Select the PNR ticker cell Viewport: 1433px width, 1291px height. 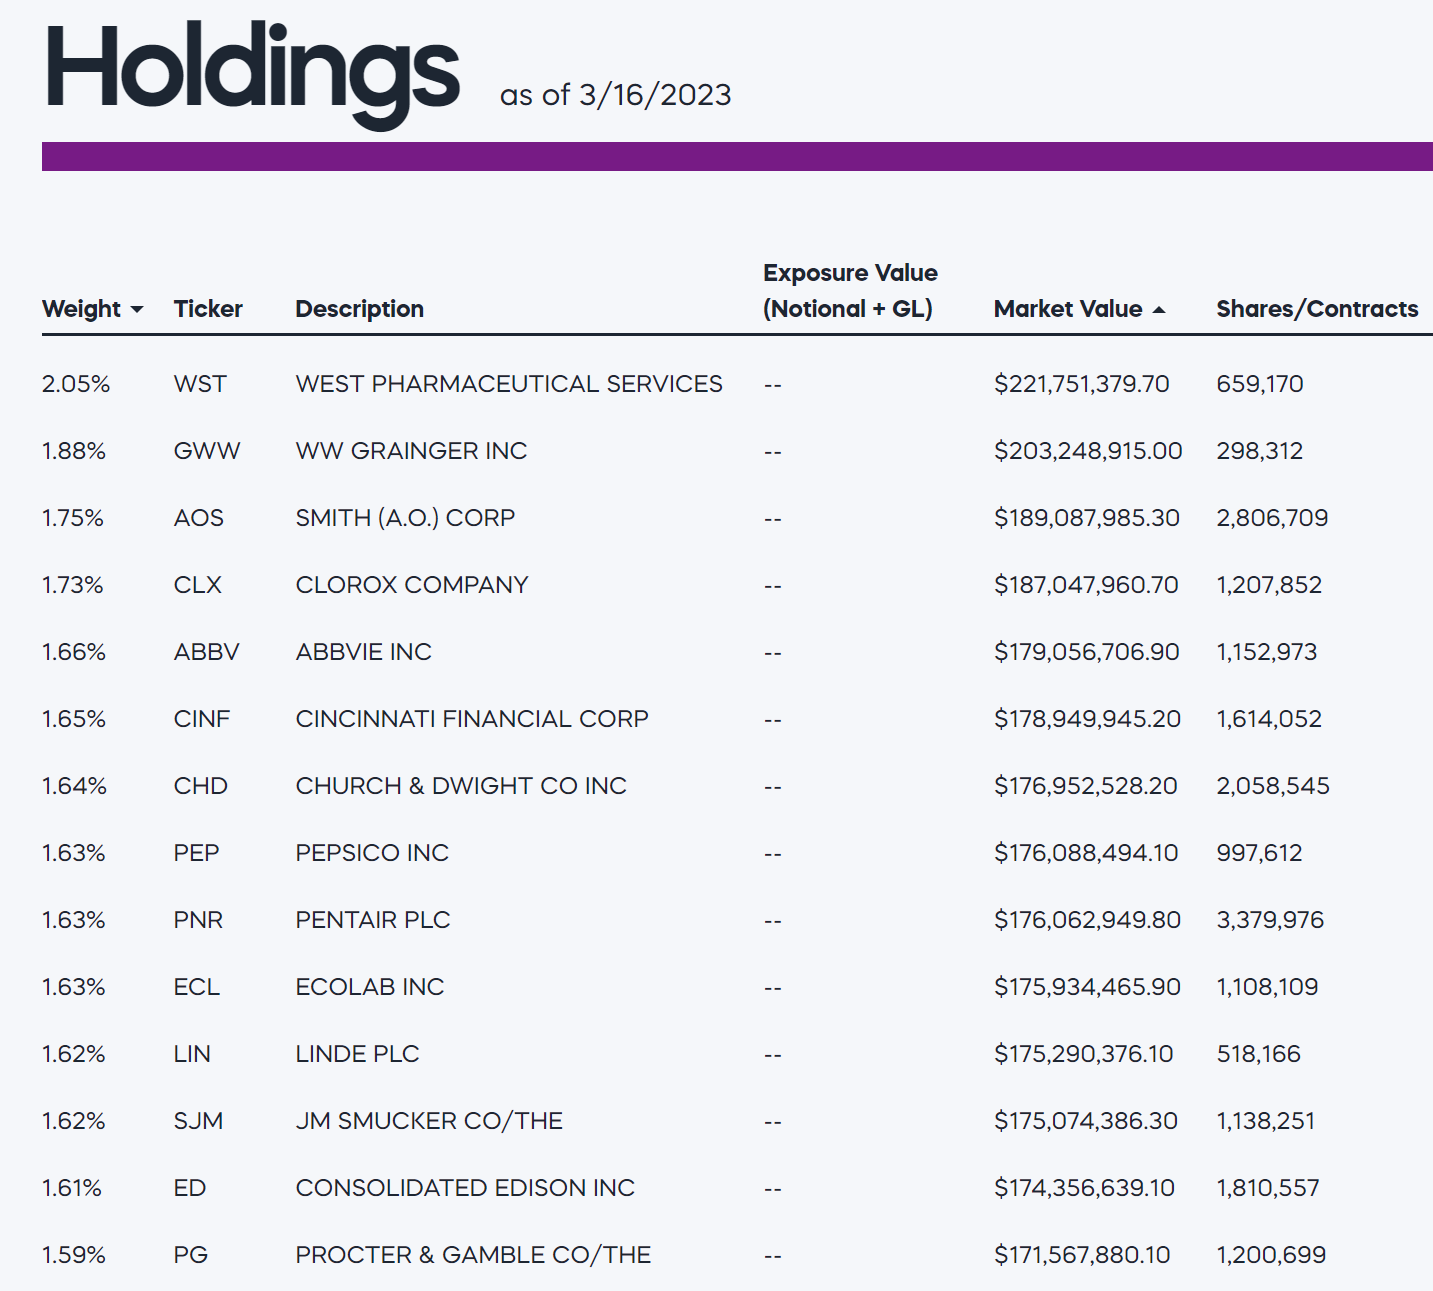pyautogui.click(x=198, y=920)
